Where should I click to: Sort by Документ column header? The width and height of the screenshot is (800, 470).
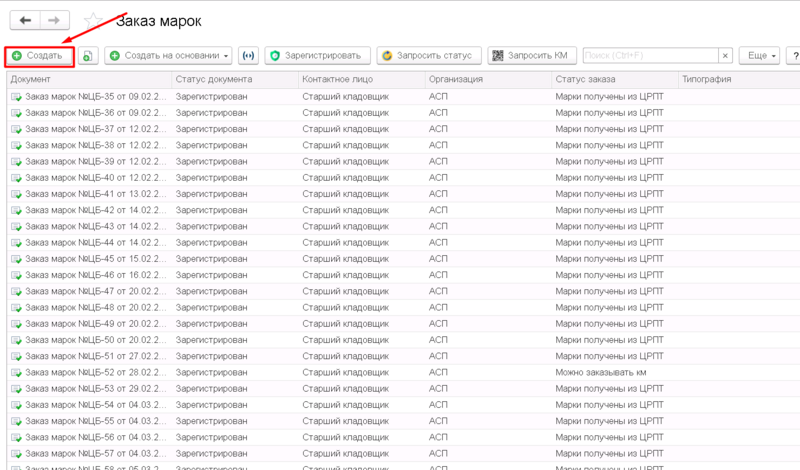(x=89, y=80)
